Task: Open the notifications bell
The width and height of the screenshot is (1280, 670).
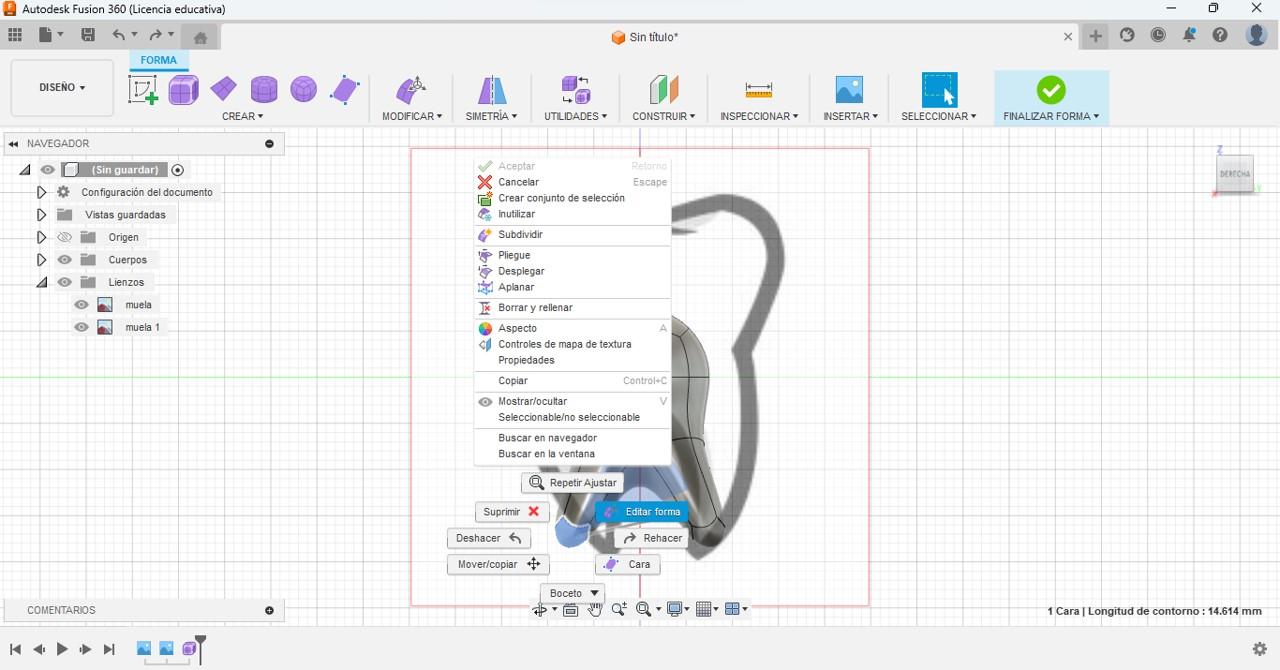Action: tap(1189, 35)
